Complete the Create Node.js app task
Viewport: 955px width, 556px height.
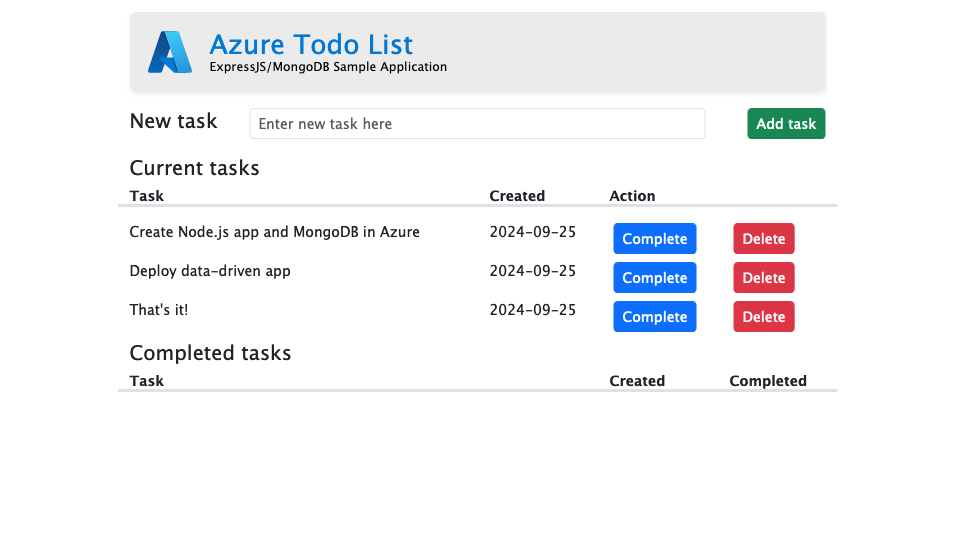655,239
